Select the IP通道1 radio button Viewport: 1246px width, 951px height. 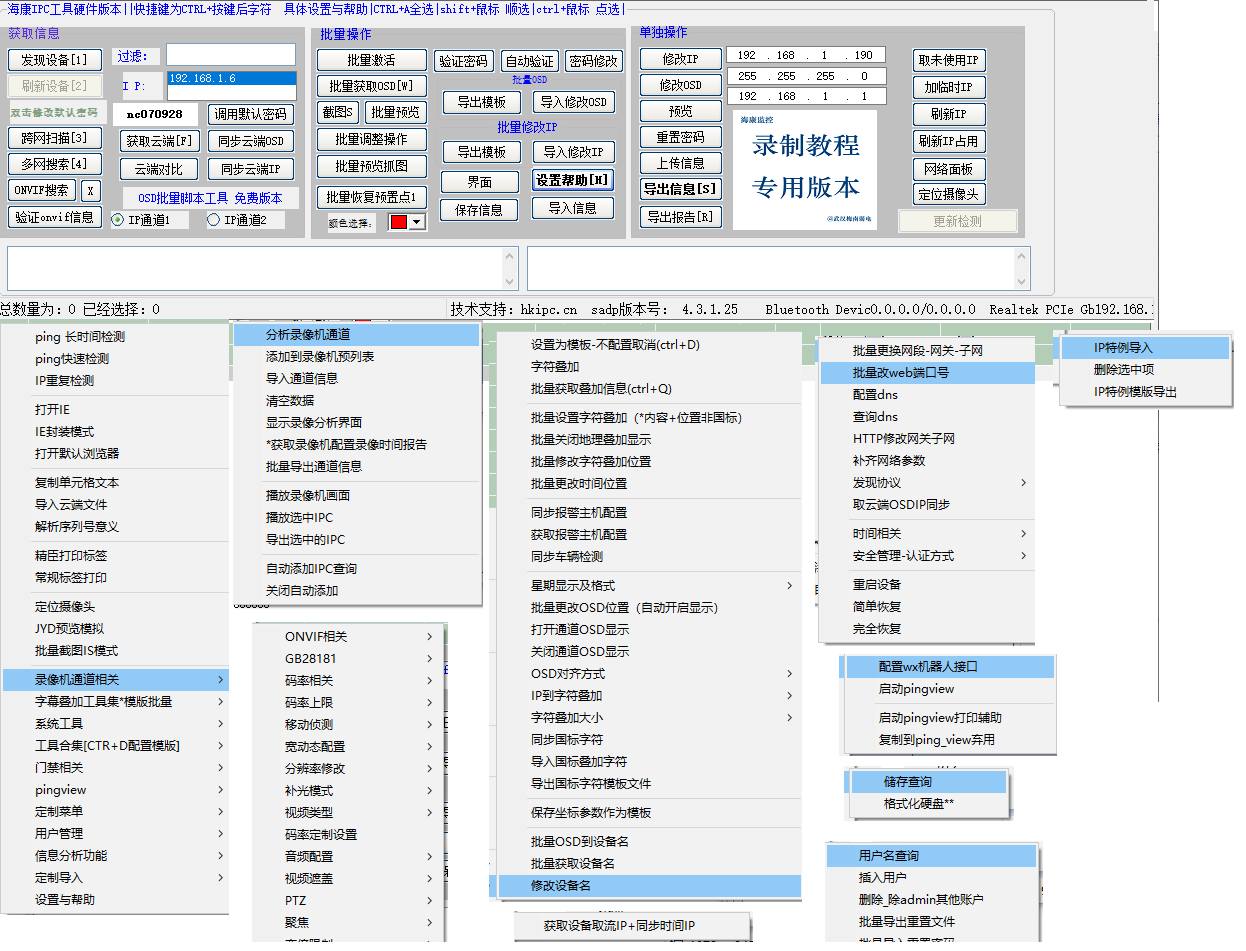pyautogui.click(x=117, y=220)
